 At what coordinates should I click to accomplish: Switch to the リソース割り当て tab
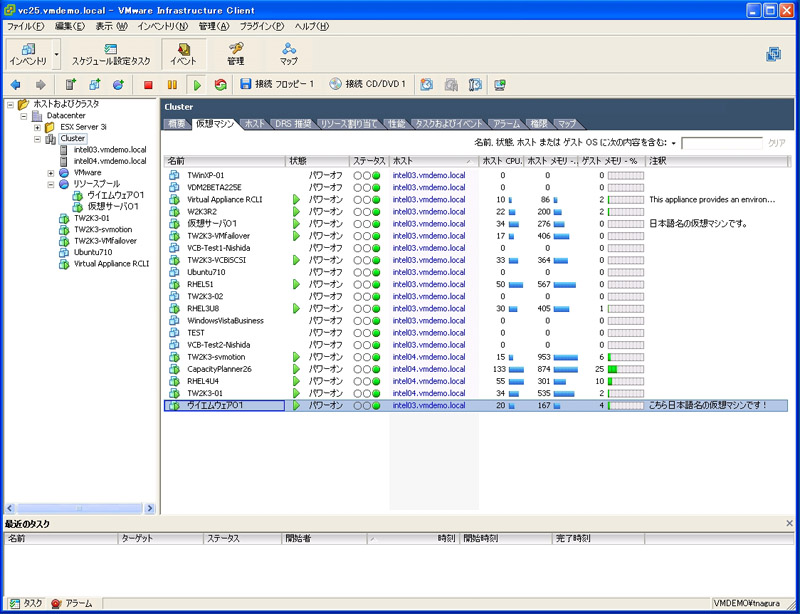point(349,124)
